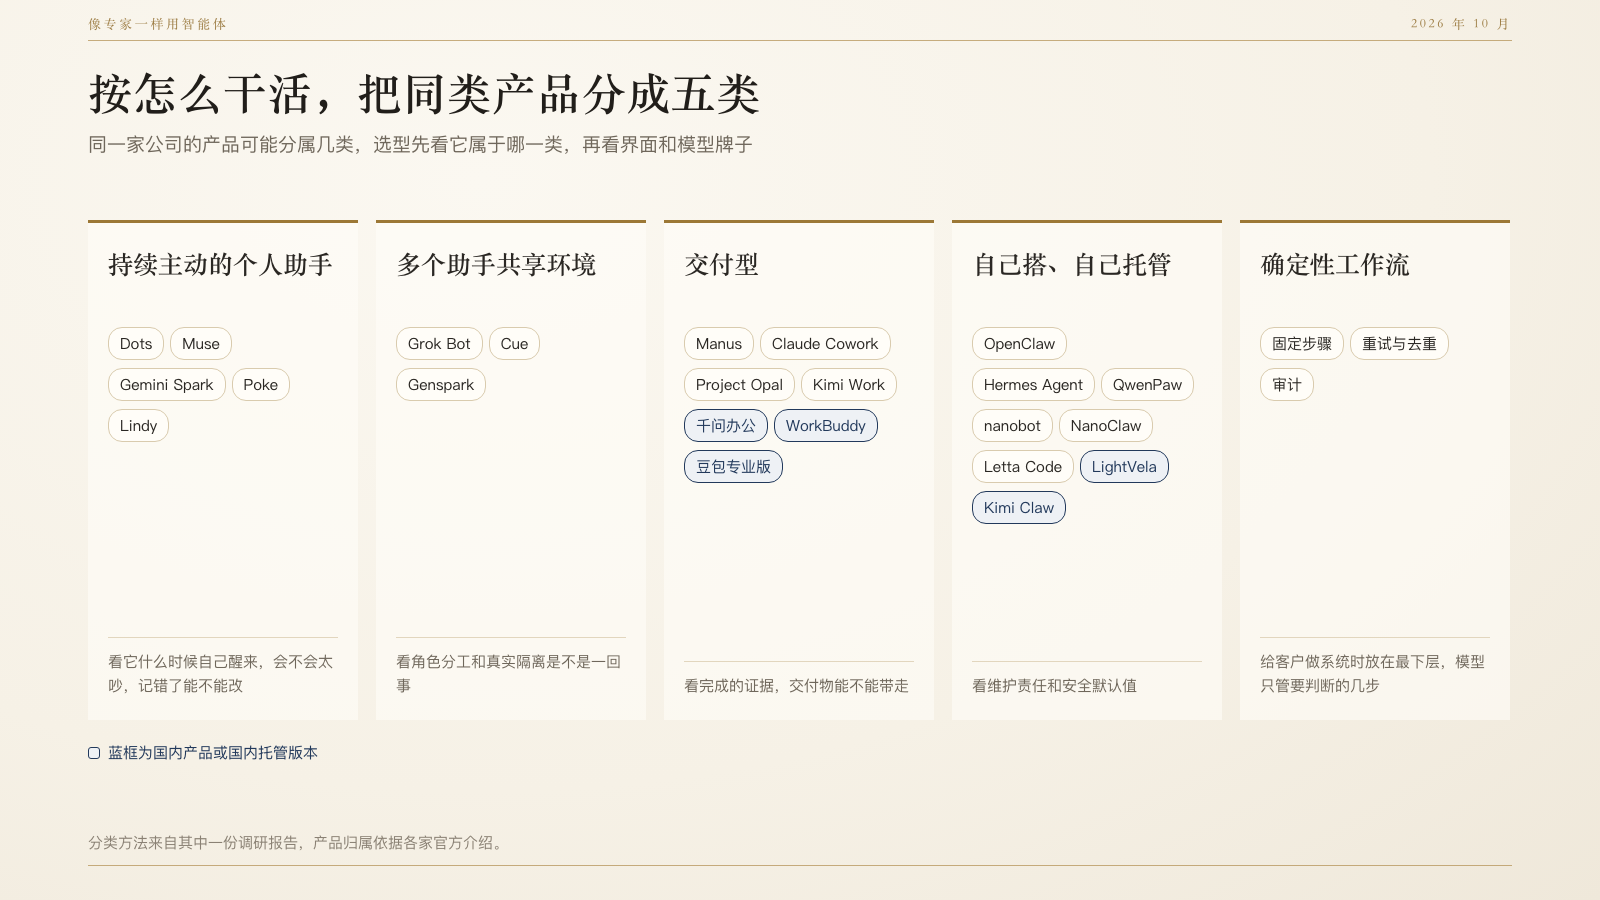The width and height of the screenshot is (1600, 900).
Task: Click the blue-framed 千问办公 chip
Action: coord(726,426)
